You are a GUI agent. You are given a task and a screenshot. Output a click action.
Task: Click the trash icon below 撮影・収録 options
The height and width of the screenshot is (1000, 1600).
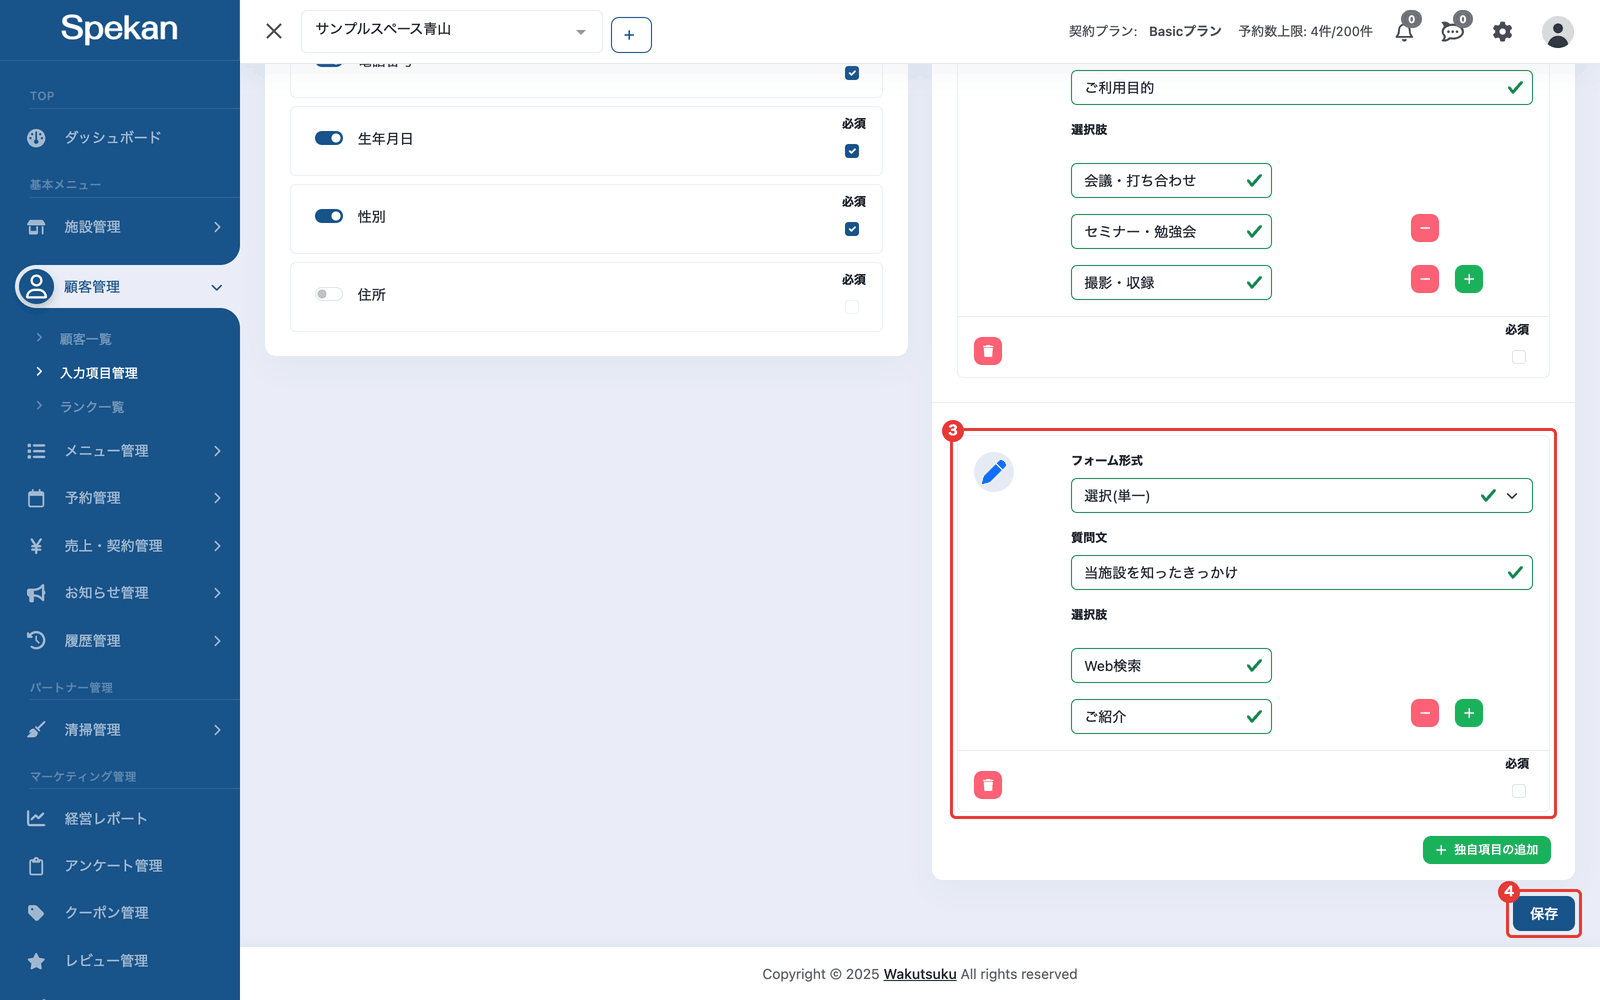coord(988,351)
